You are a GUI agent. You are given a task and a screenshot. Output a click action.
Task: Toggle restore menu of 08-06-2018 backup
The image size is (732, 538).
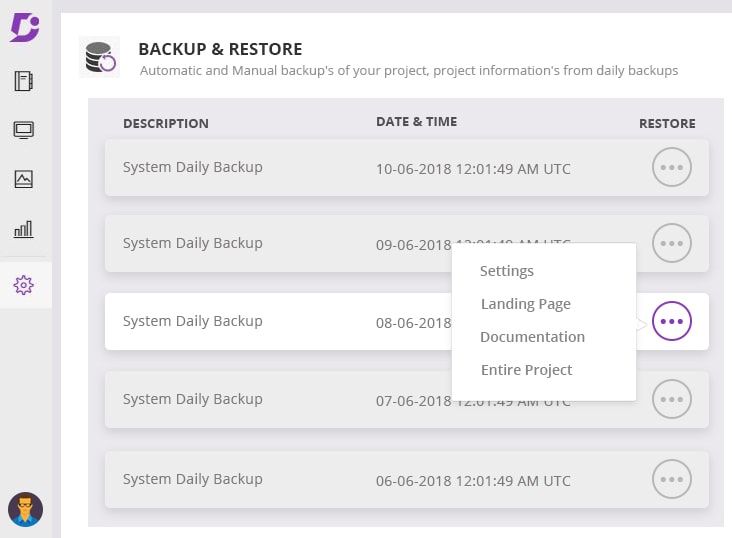coord(672,321)
